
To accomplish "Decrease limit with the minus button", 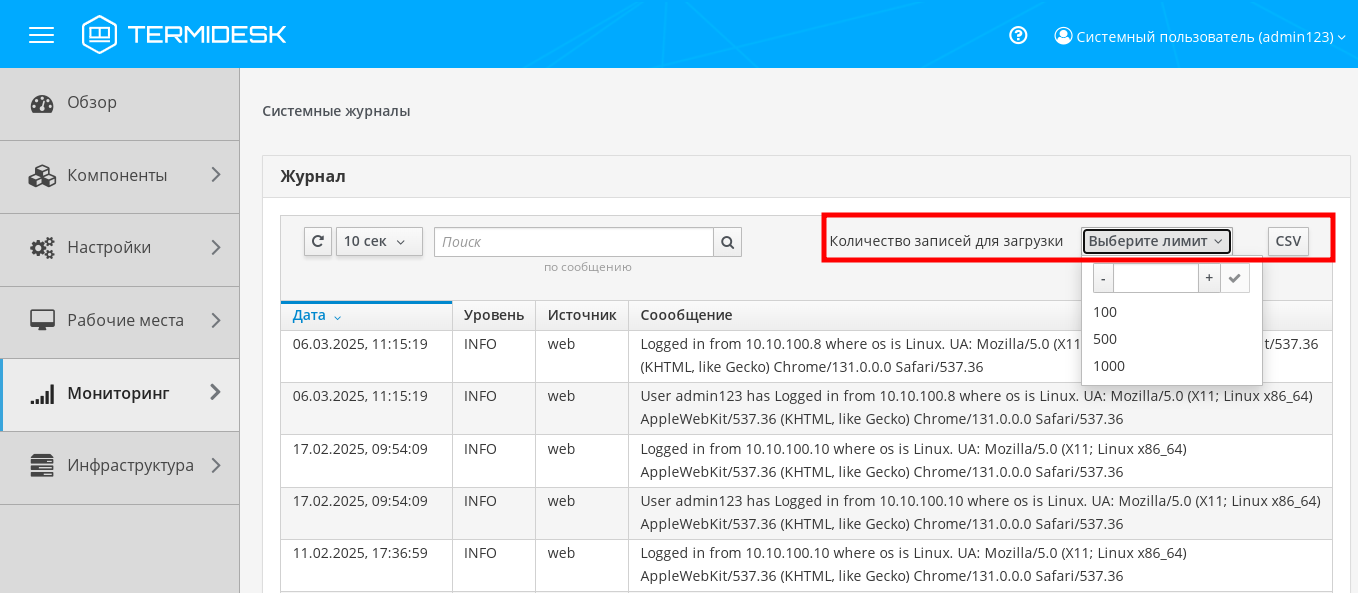I will pyautogui.click(x=1103, y=278).
